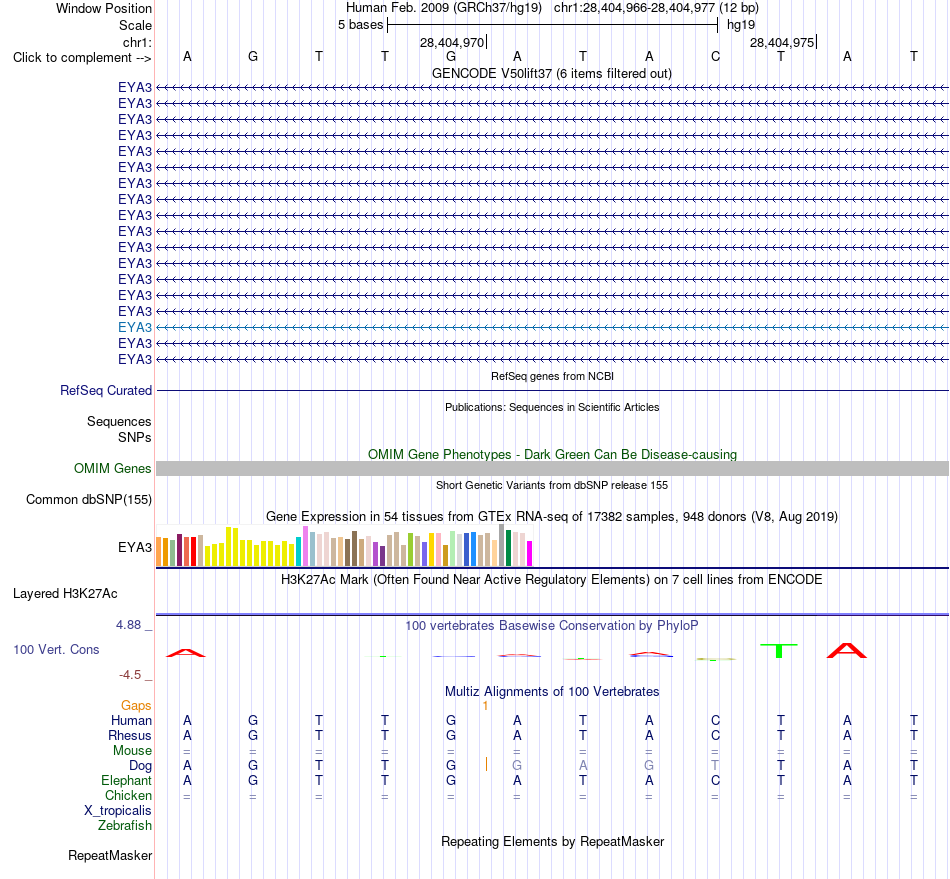This screenshot has width=950, height=879.
Task: Click the 'OMIM Genes' track label
Action: [x=113, y=468]
